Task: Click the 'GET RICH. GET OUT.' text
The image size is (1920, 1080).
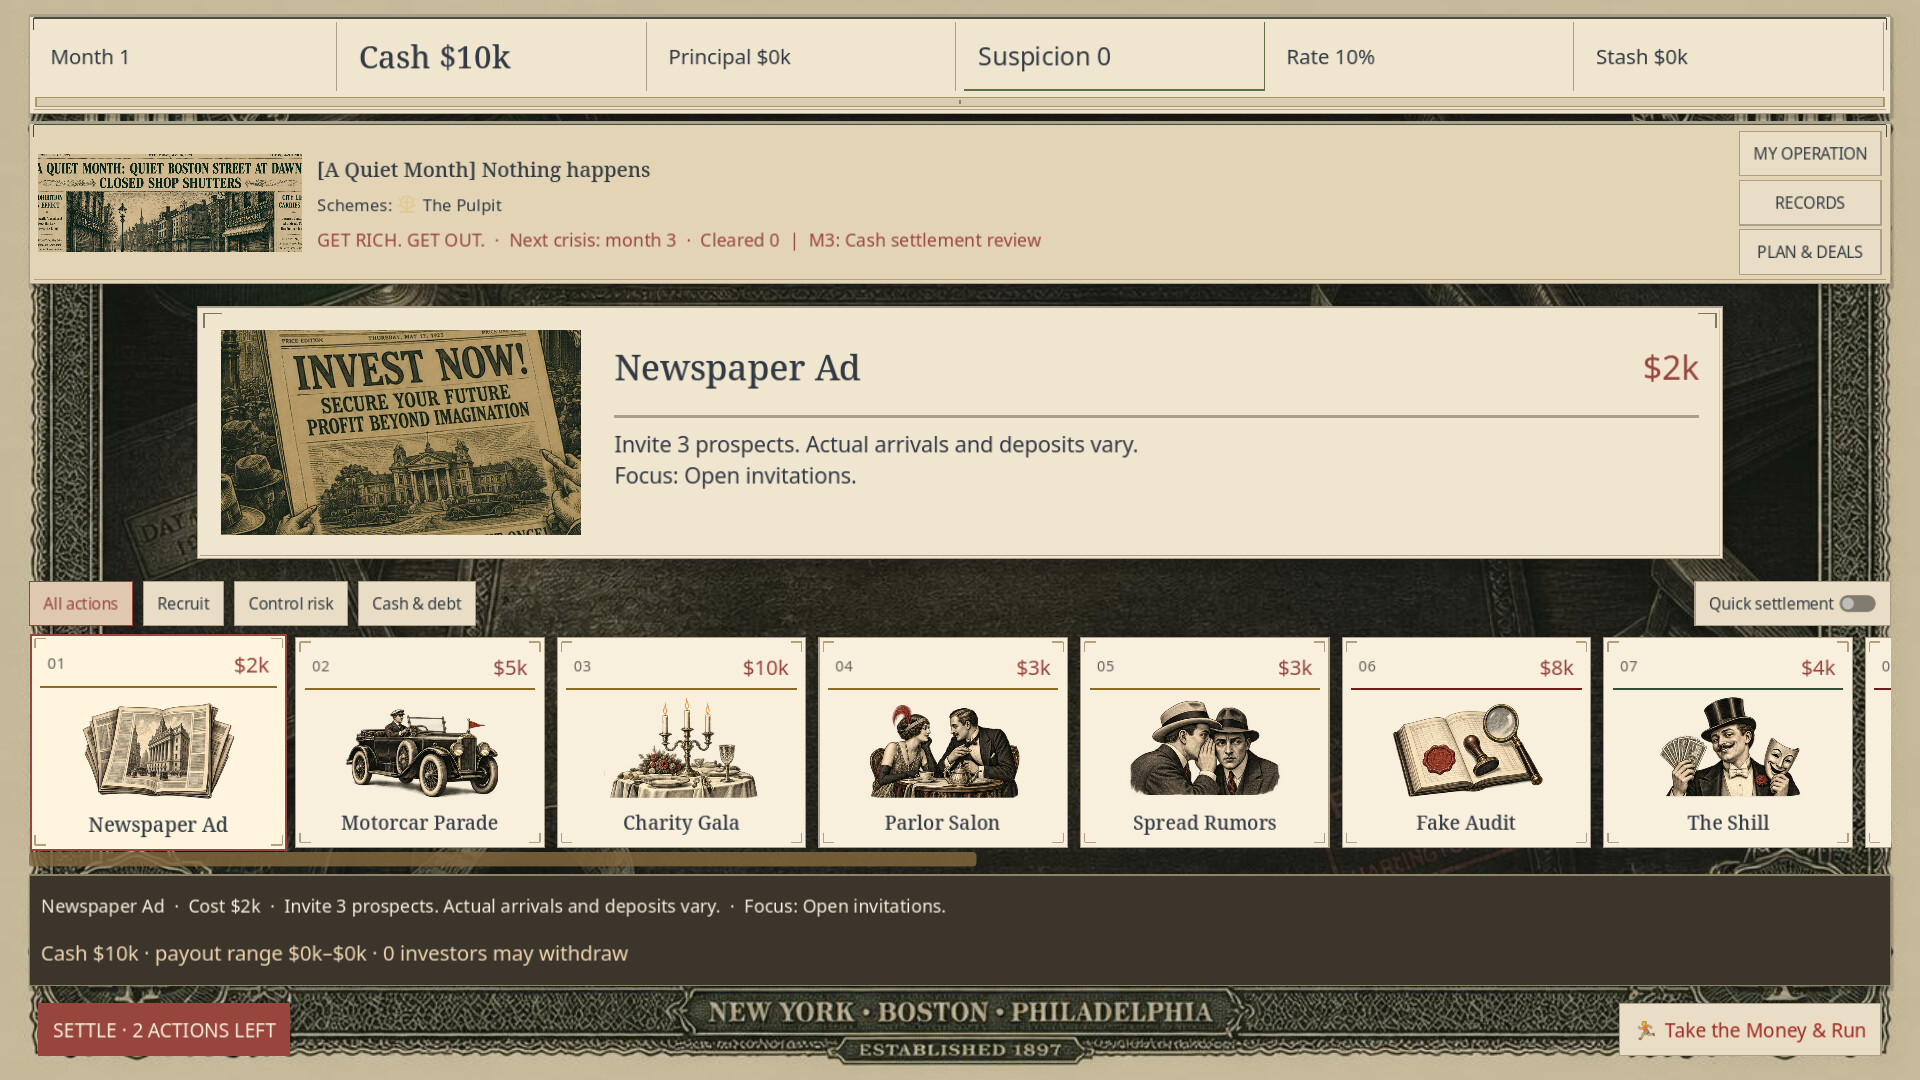Action: (x=401, y=240)
